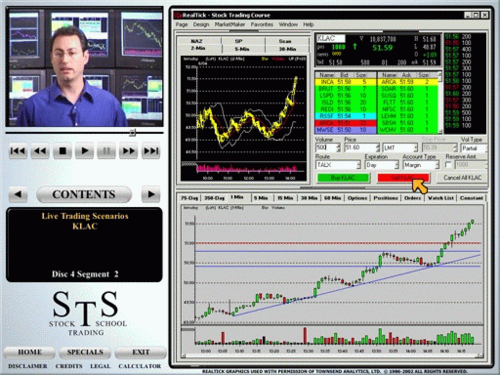Screen dimensions: 500x375
Task: Click the green Buy KLAC button
Action: coord(343,178)
